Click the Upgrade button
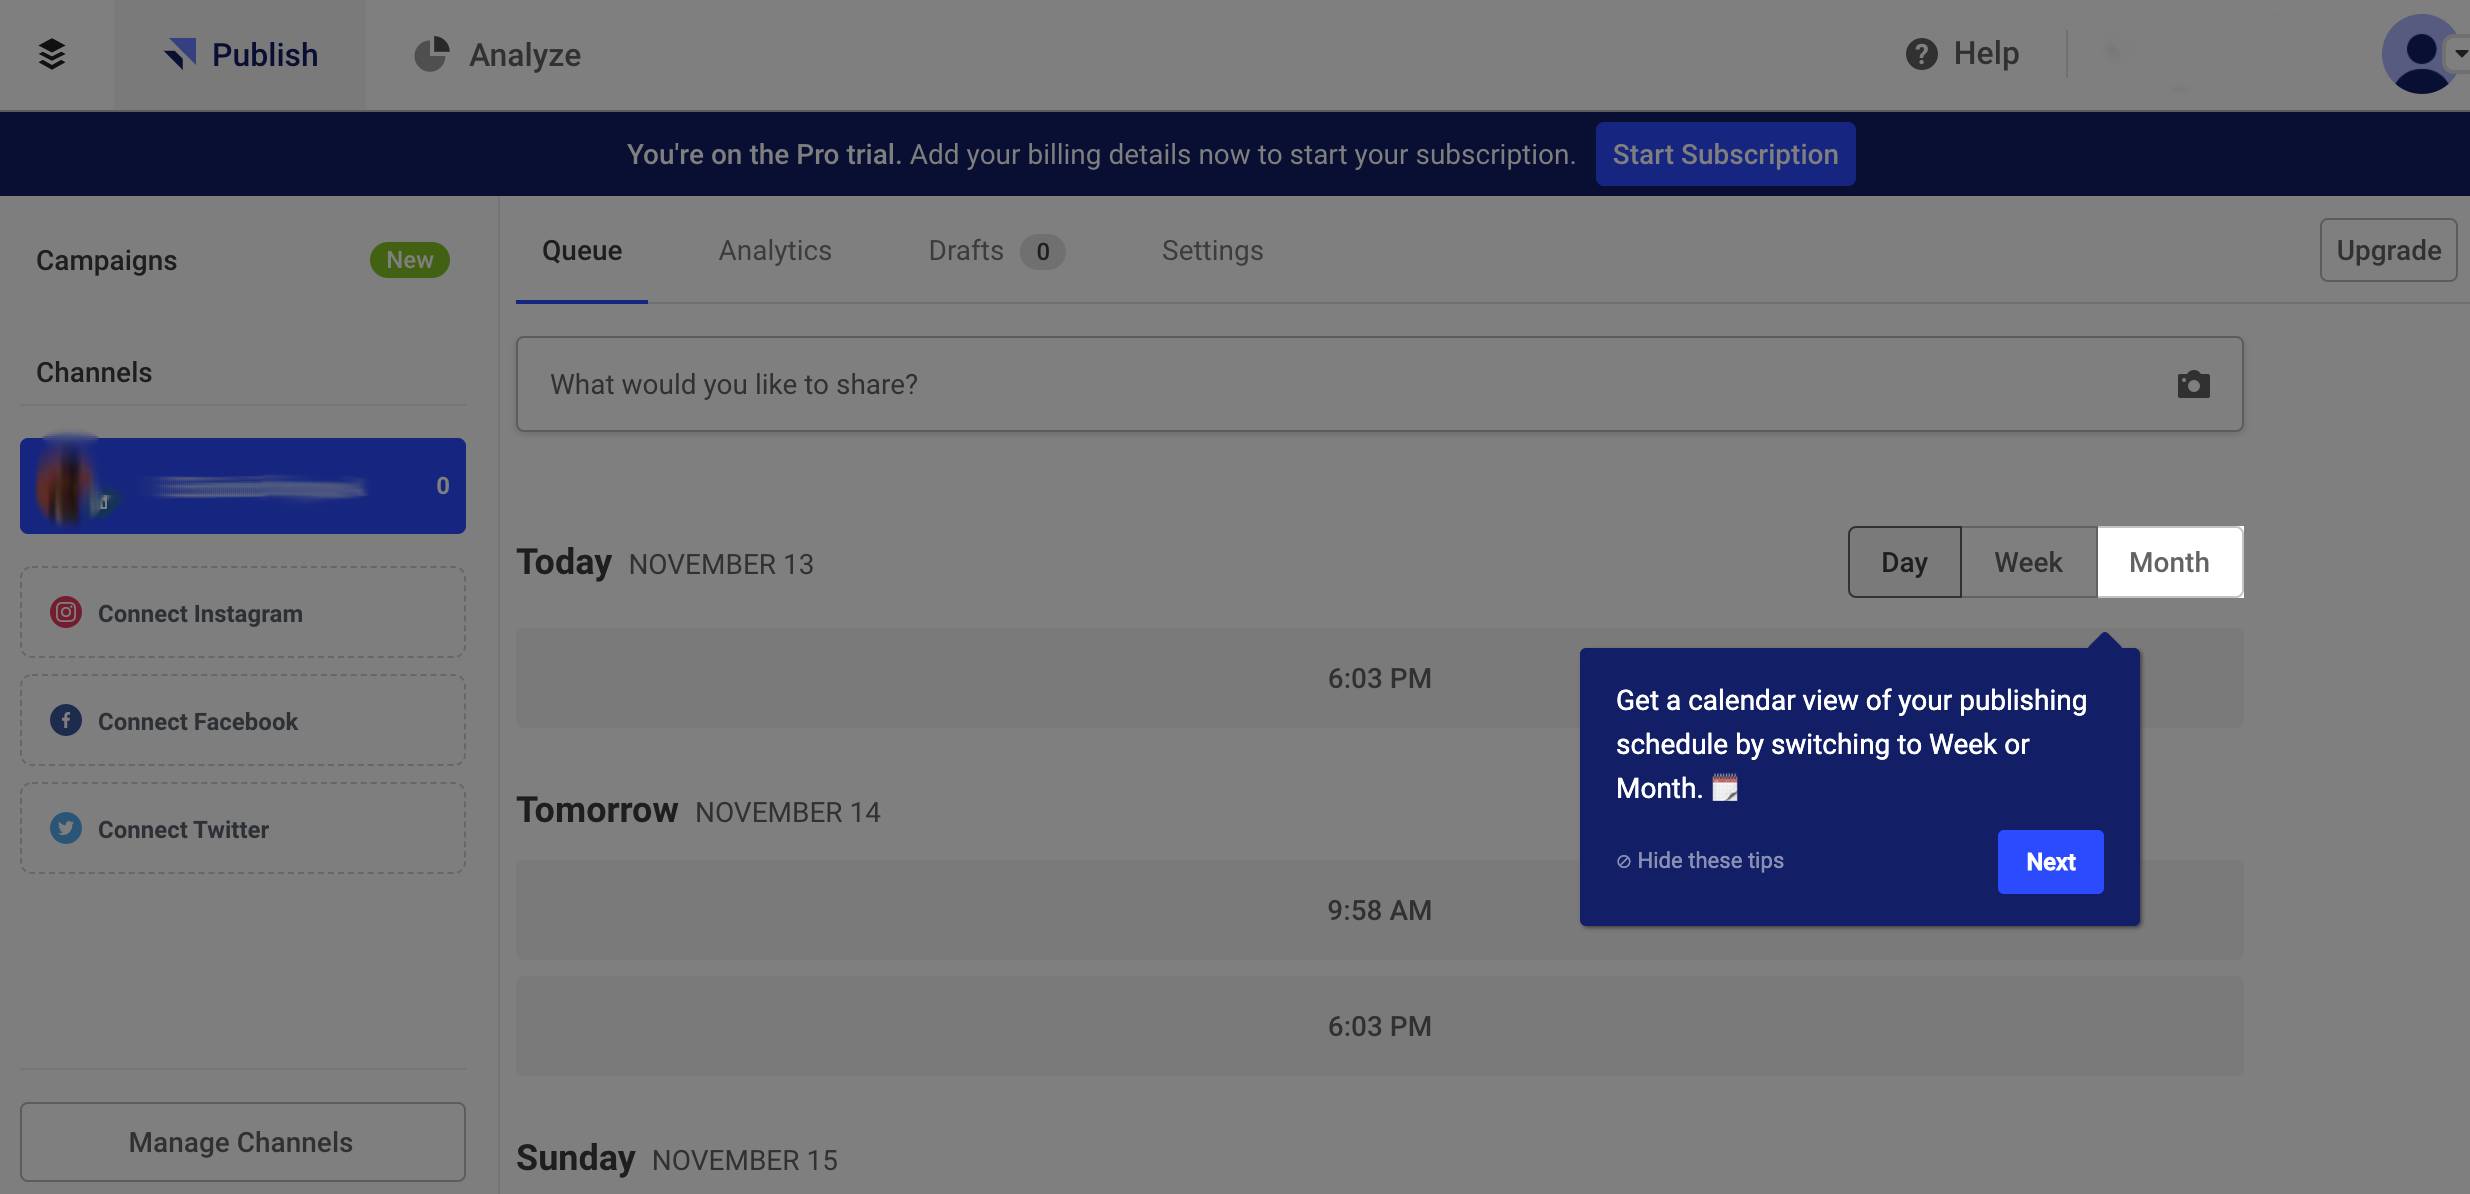Screen dimensions: 2470x1194 point(2388,250)
